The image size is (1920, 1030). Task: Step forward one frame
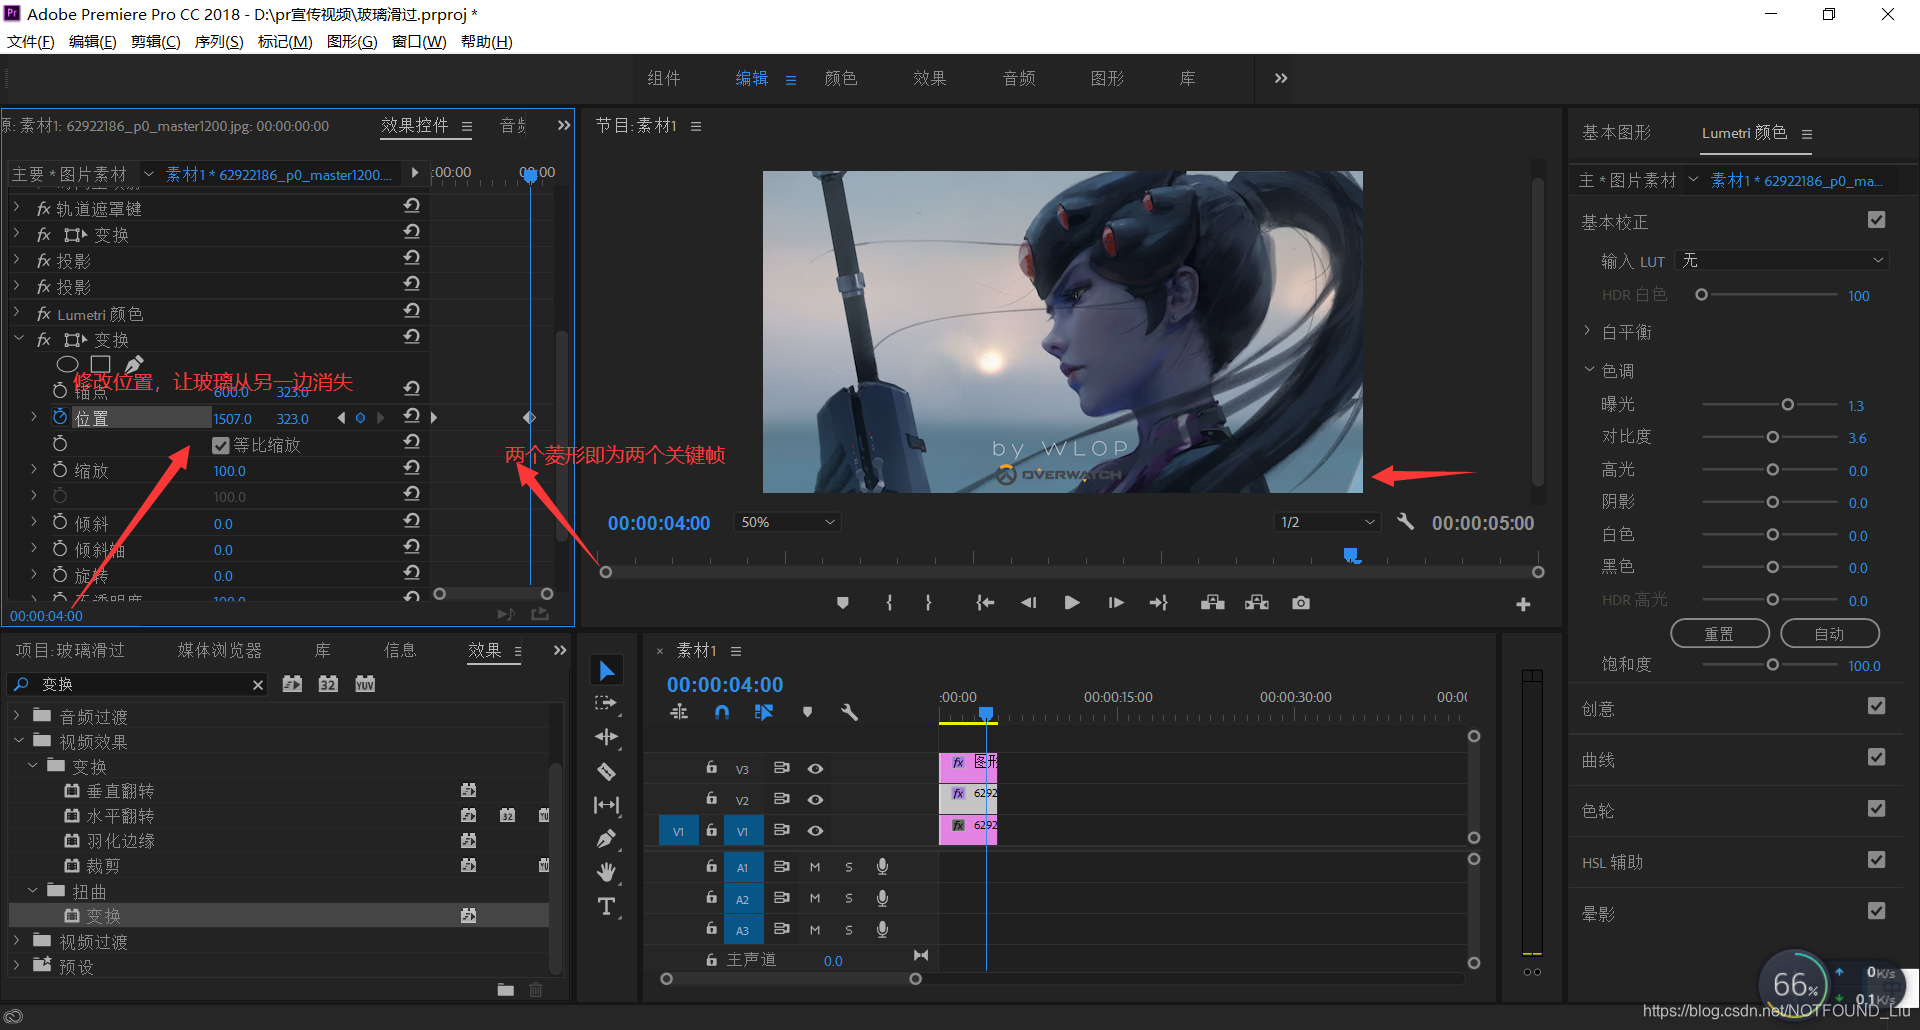click(x=1116, y=603)
